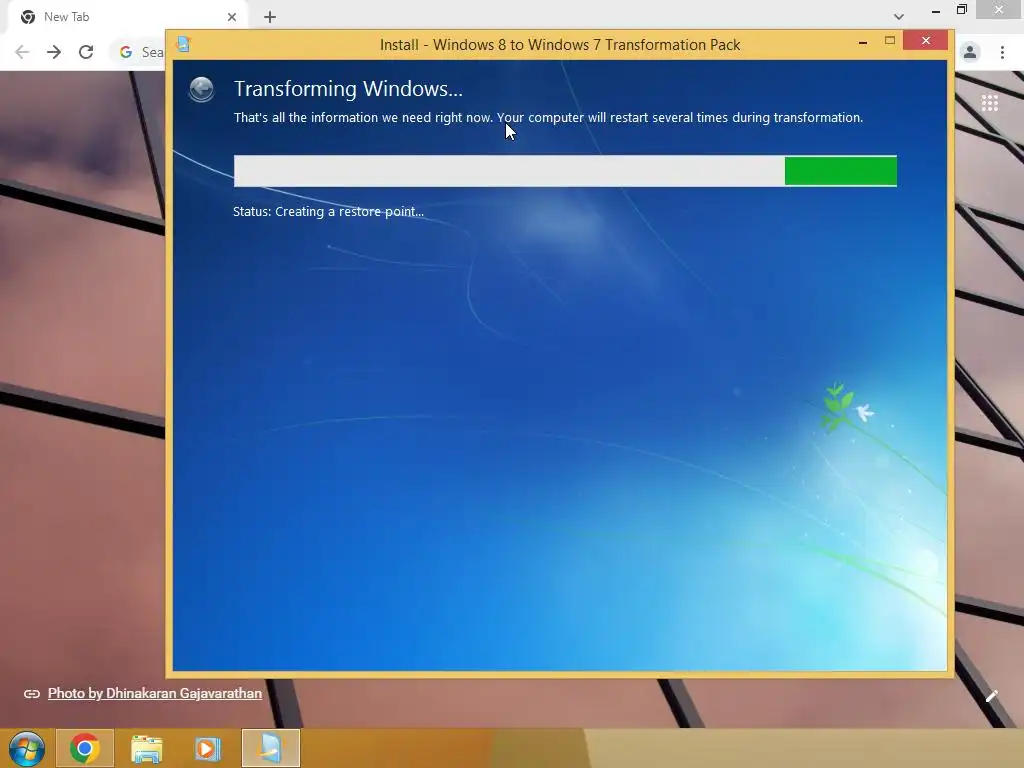Image resolution: width=1024 pixels, height=768 pixels.
Task: Open Google Chrome from the taskbar
Action: tap(85, 748)
